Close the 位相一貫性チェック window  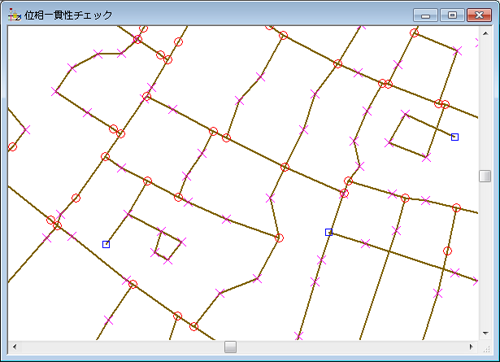tap(479, 15)
